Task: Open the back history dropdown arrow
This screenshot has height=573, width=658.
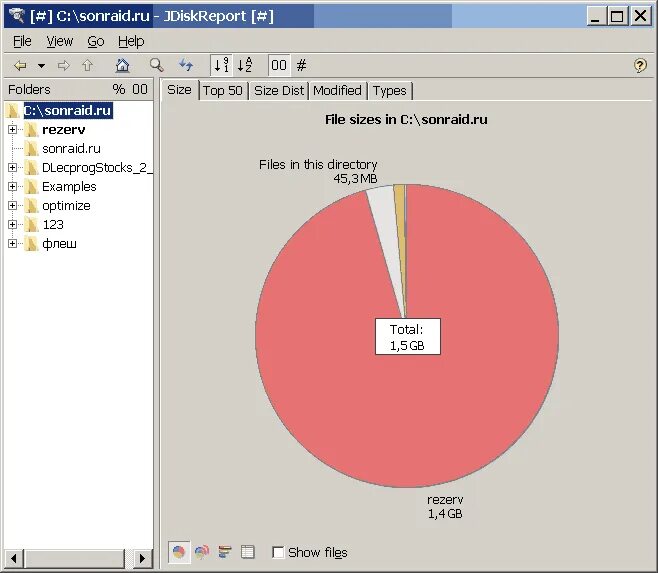Action: [41, 65]
